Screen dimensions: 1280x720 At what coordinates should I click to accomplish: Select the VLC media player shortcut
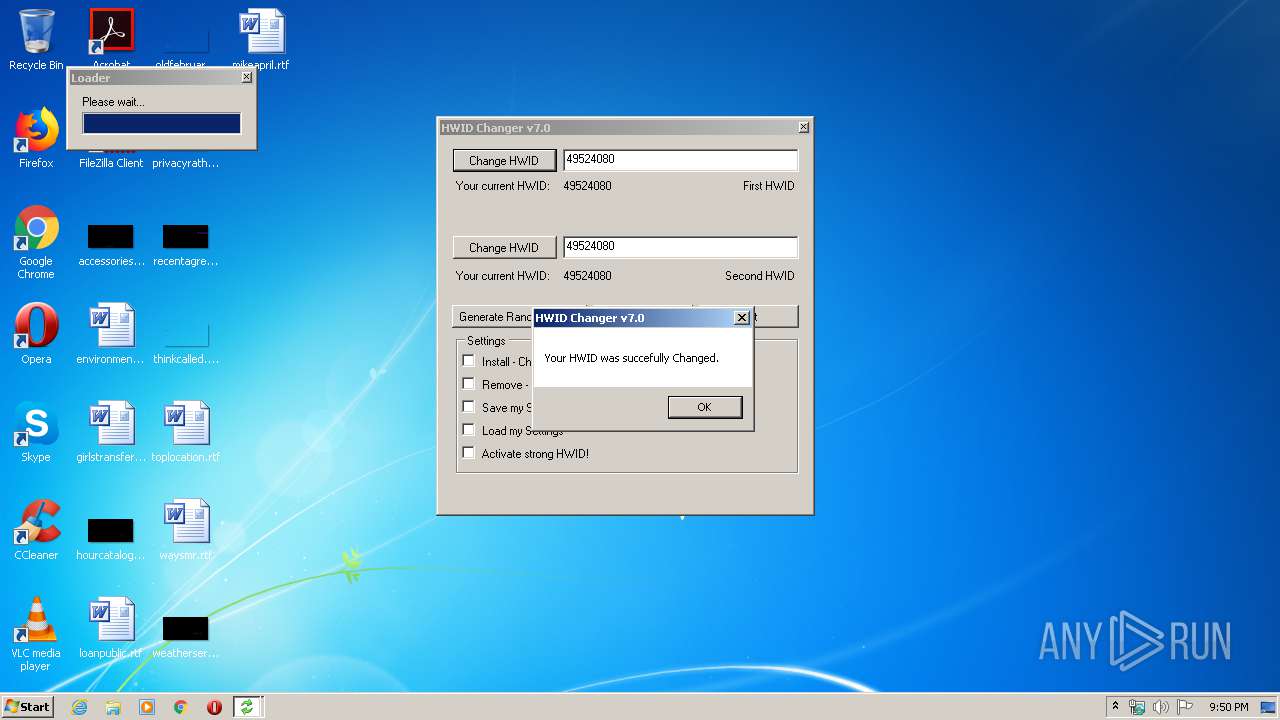36,634
